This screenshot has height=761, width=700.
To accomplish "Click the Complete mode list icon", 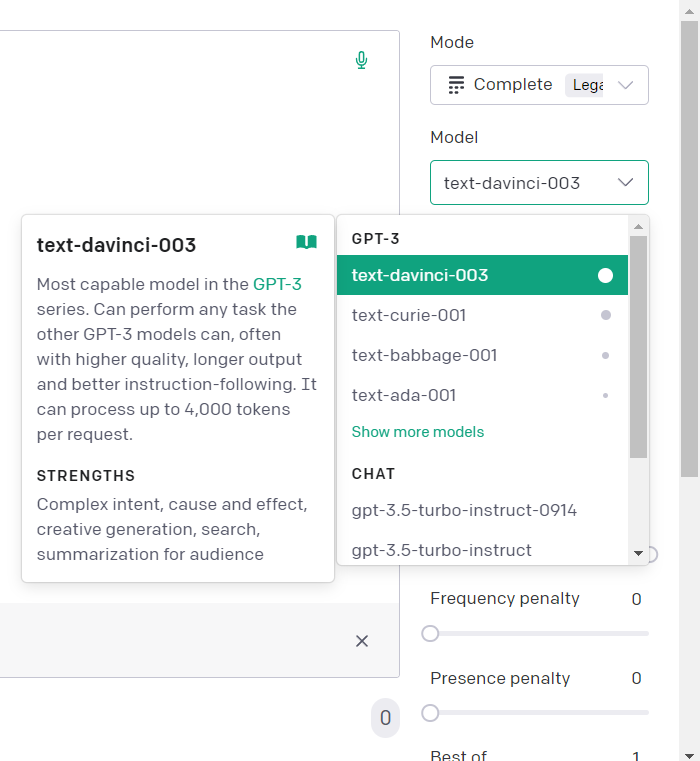I will click(x=456, y=85).
